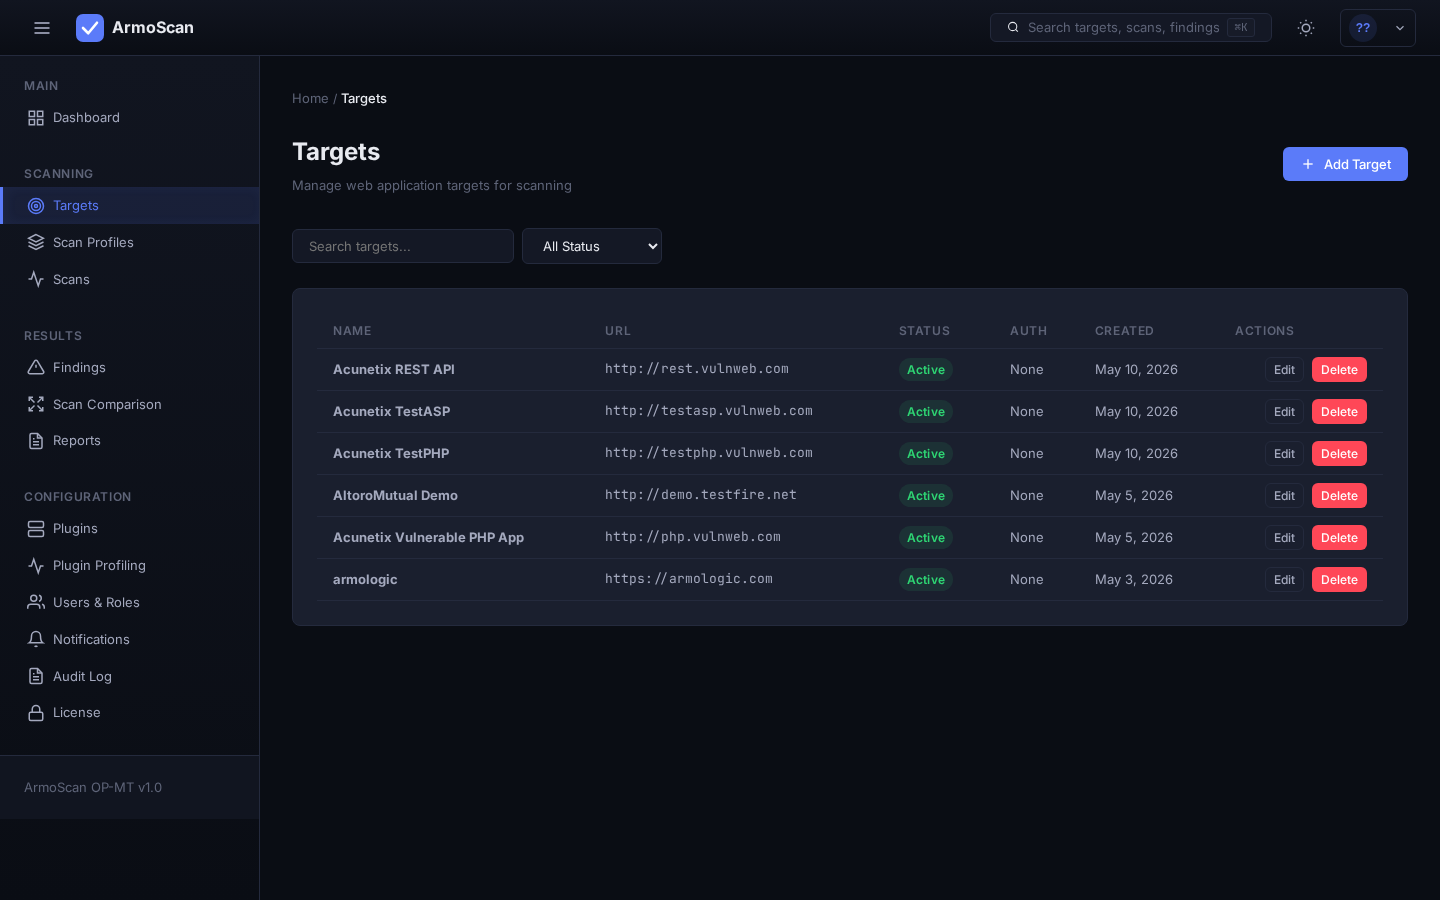Click the Plugins server icon
Image resolution: width=1440 pixels, height=900 pixels.
(x=36, y=529)
